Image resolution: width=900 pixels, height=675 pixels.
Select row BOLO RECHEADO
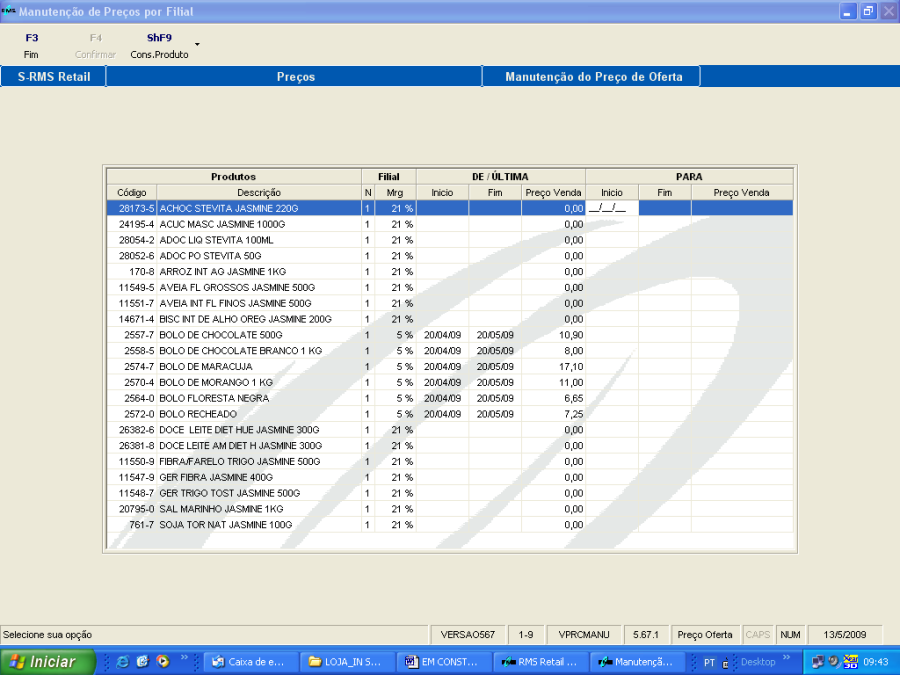449,414
